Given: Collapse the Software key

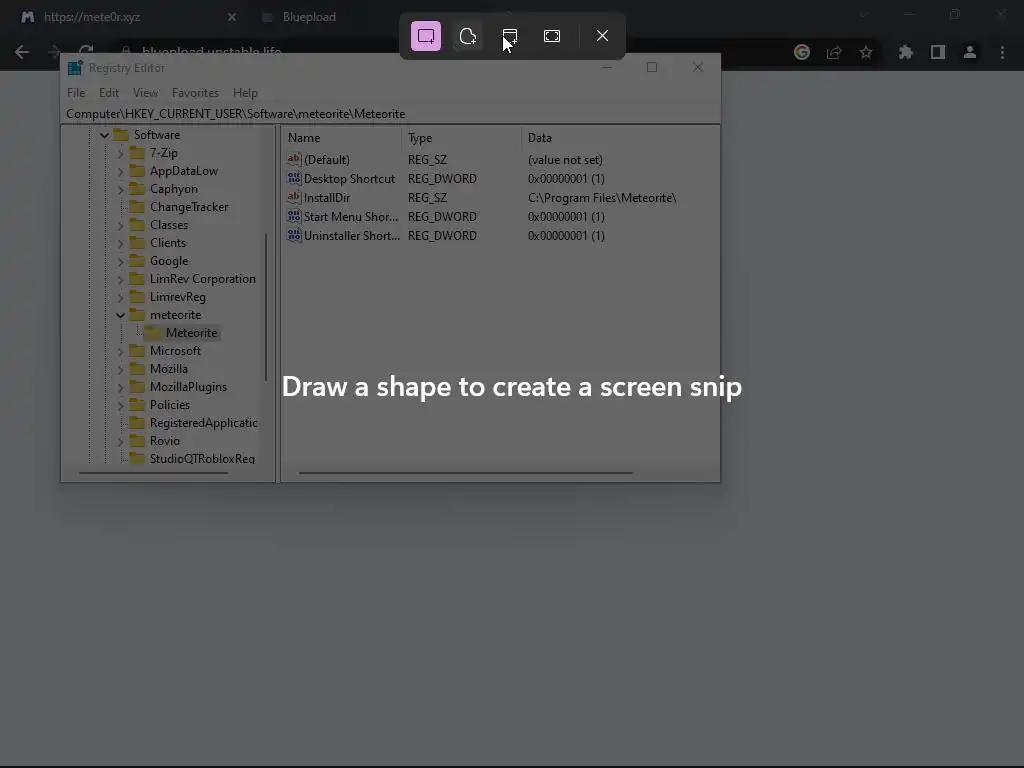Looking at the screenshot, I should coord(104,135).
